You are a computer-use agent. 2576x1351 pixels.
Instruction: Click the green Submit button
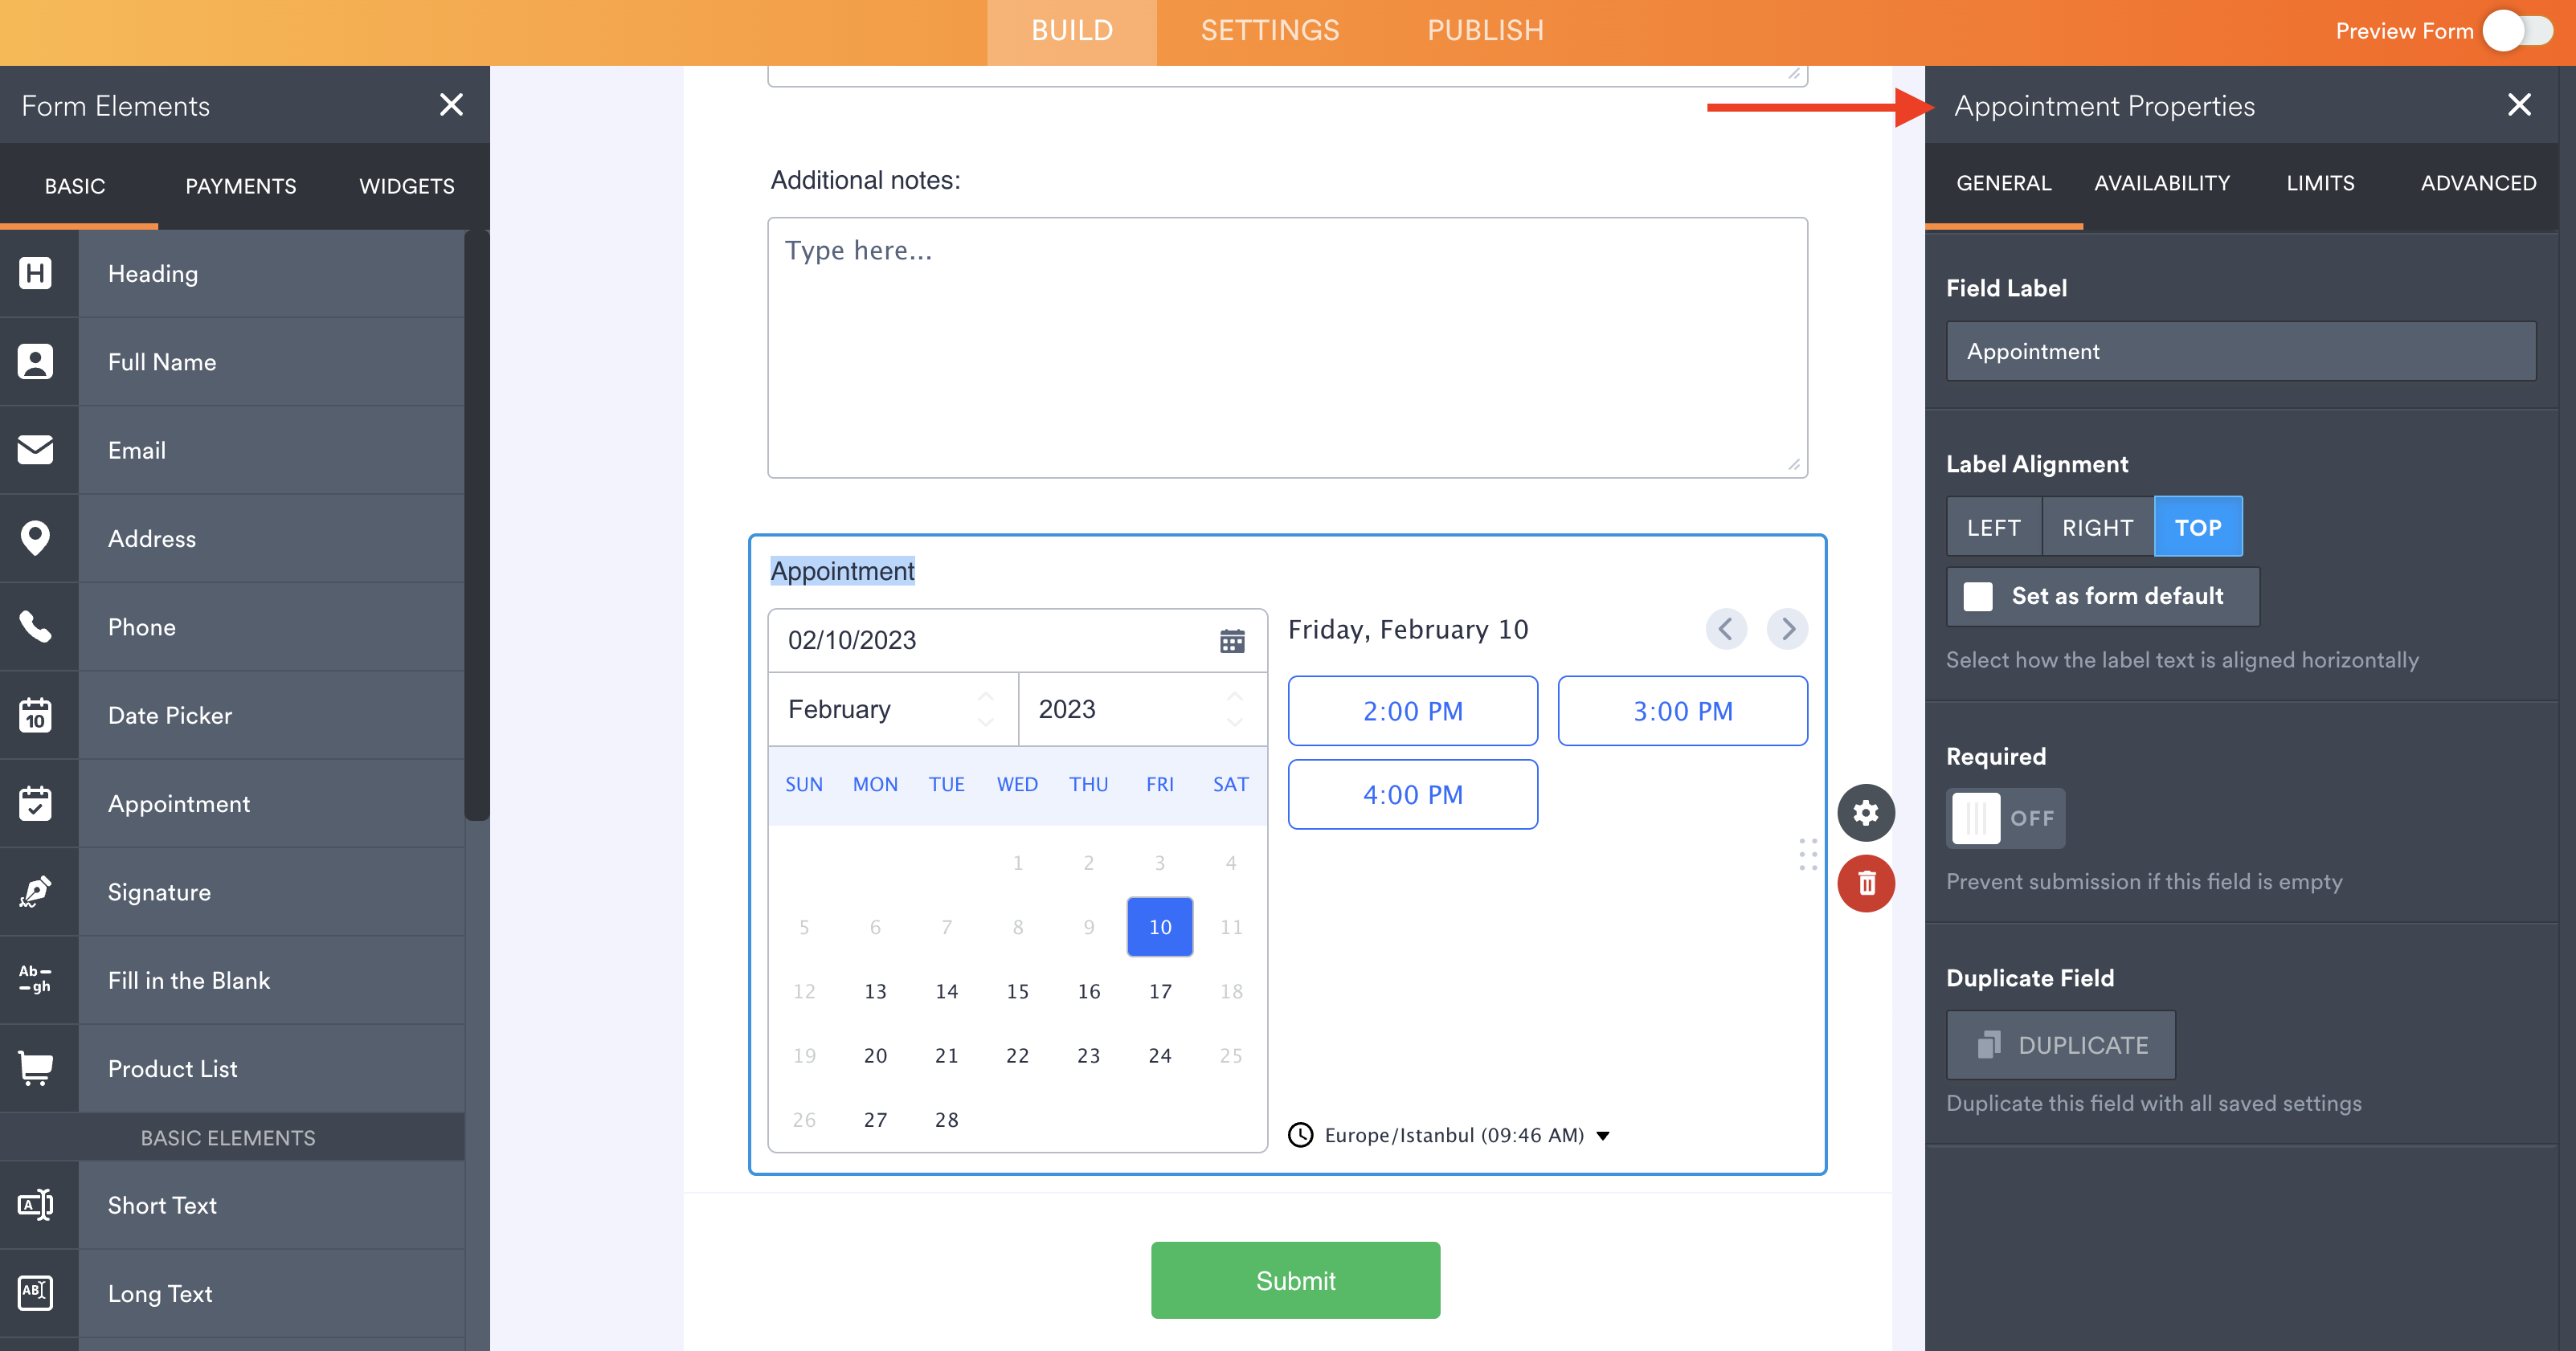pos(1295,1280)
